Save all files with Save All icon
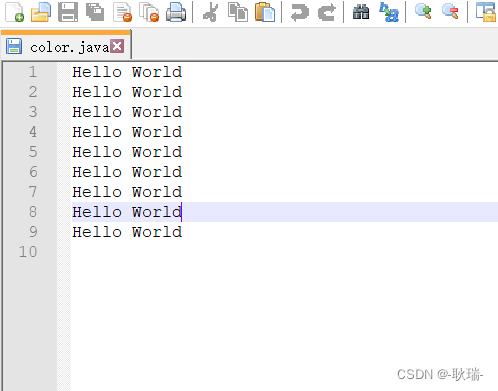This screenshot has width=498, height=391. (95, 12)
